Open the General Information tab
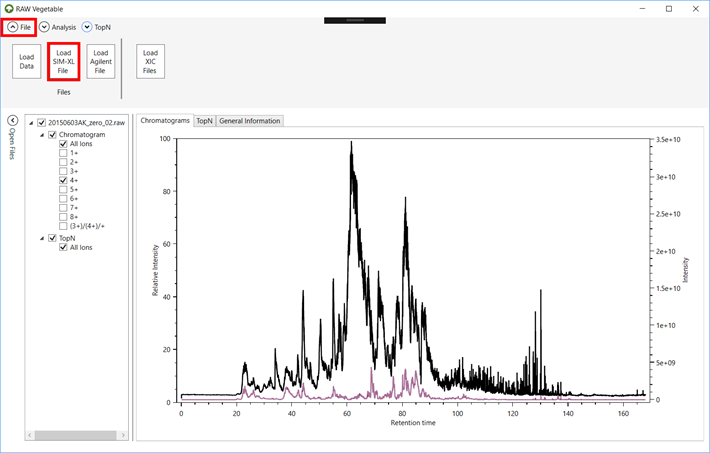This screenshot has height=453, width=710. [x=249, y=121]
